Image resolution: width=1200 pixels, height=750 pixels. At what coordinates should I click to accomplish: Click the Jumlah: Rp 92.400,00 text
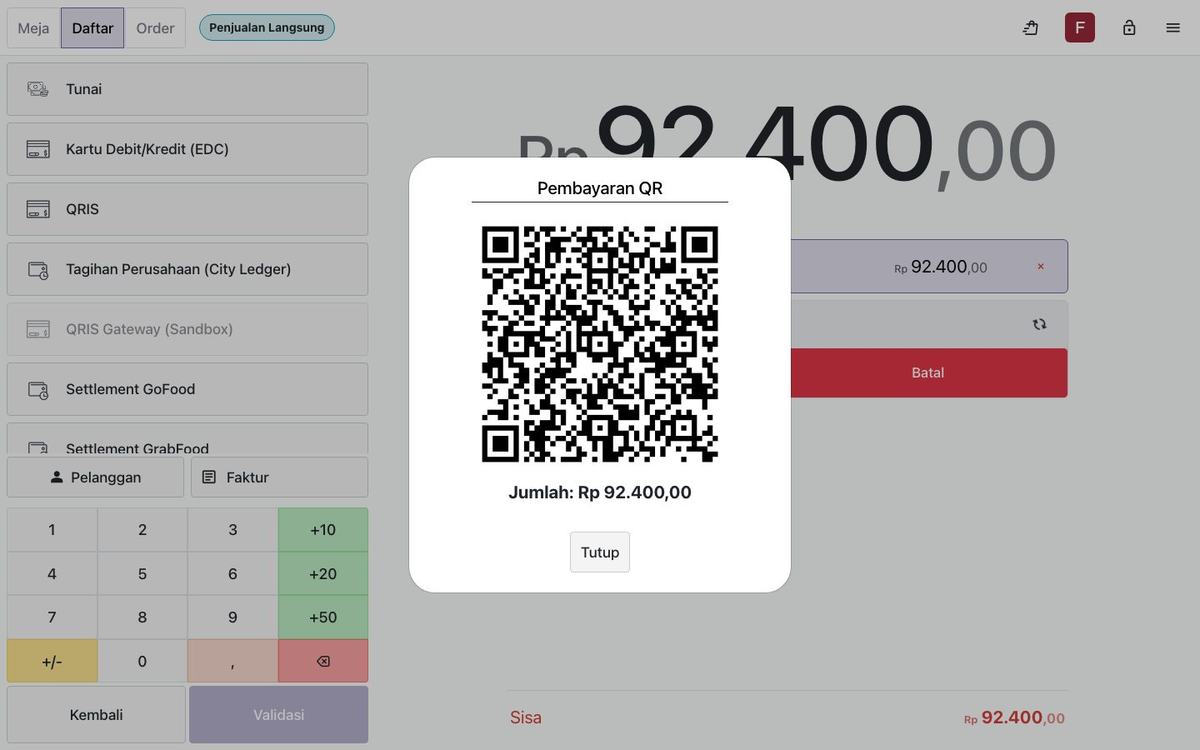pos(600,492)
